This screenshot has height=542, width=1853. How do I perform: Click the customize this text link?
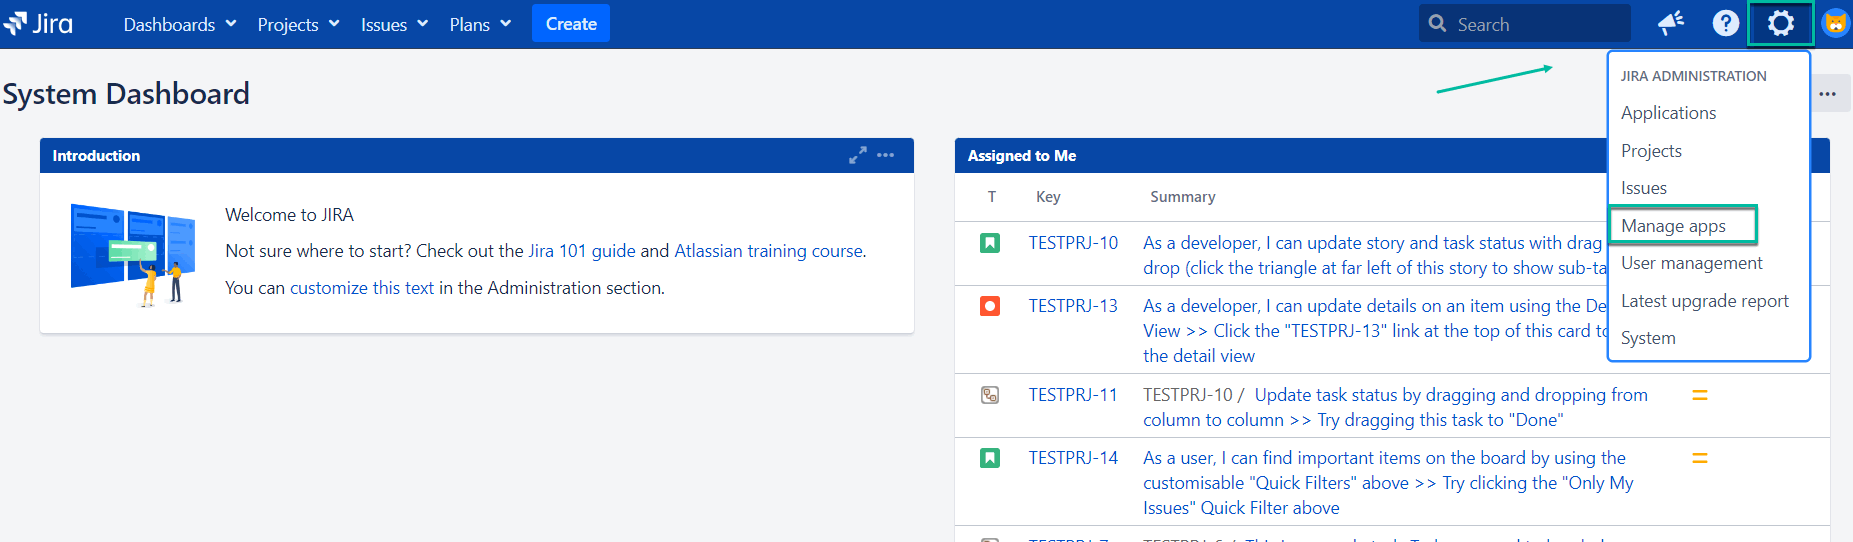coord(362,288)
